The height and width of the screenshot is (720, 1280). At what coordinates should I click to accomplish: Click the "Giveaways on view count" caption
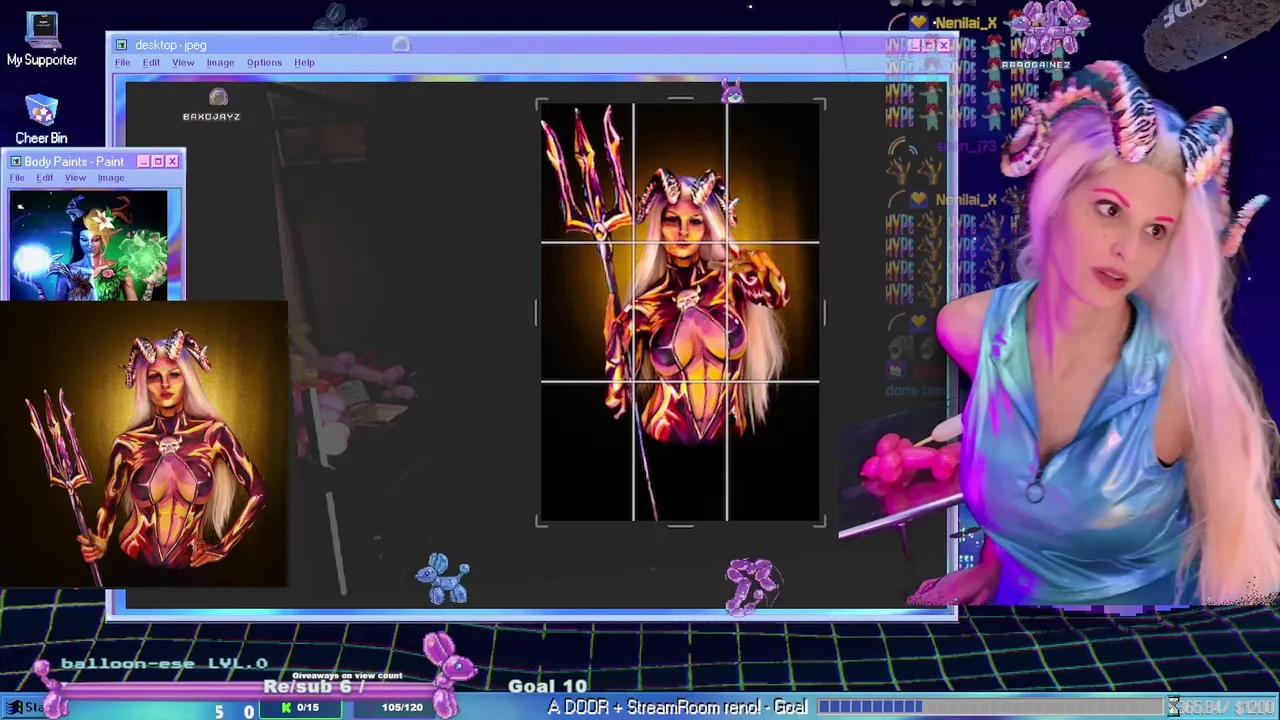[347, 675]
